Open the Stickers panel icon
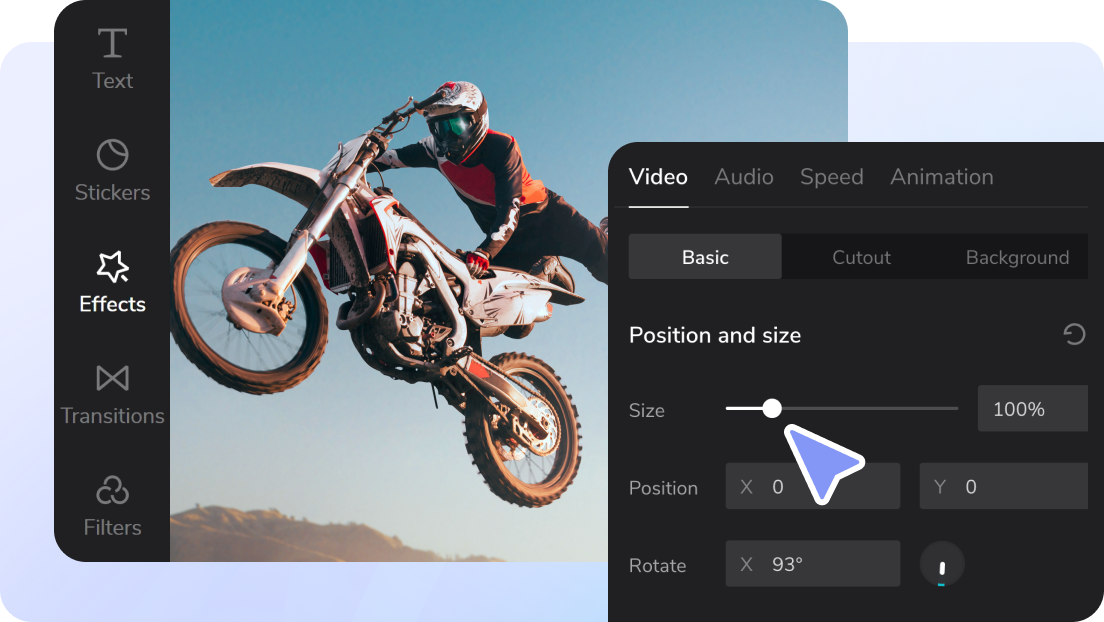The height and width of the screenshot is (622, 1104). pos(113,155)
